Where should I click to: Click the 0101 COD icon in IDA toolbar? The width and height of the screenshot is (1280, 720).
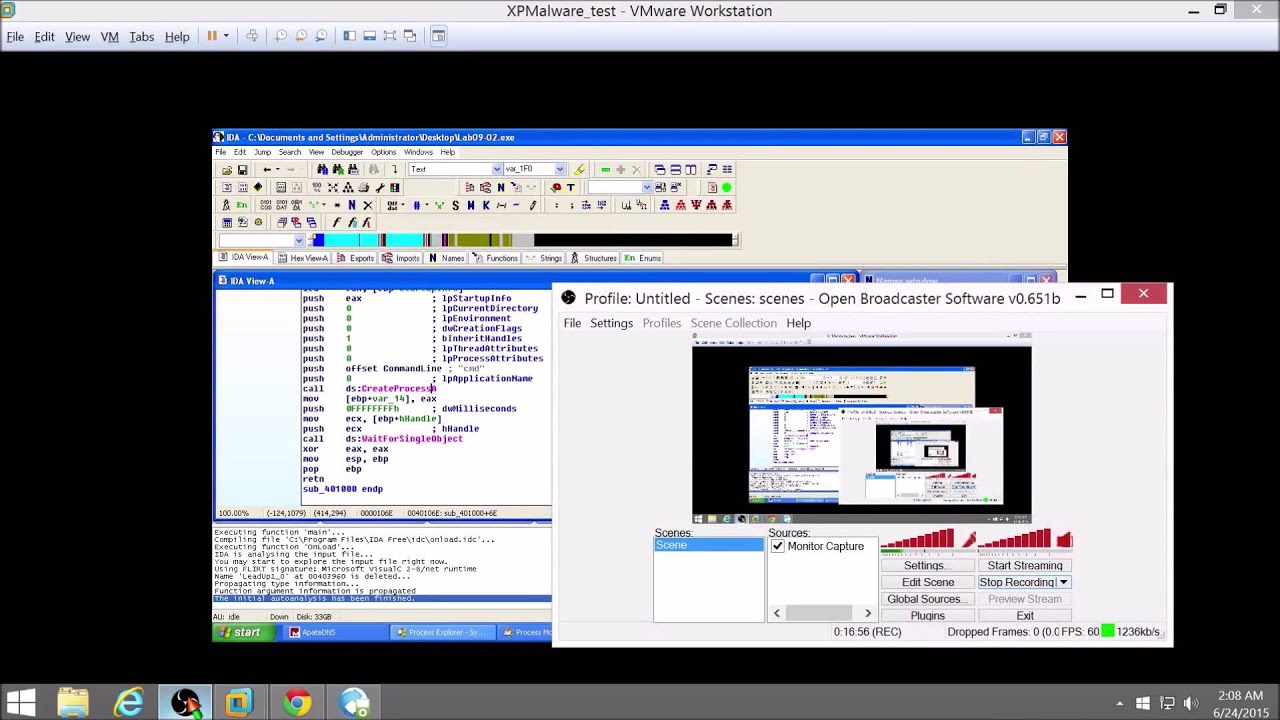266,205
